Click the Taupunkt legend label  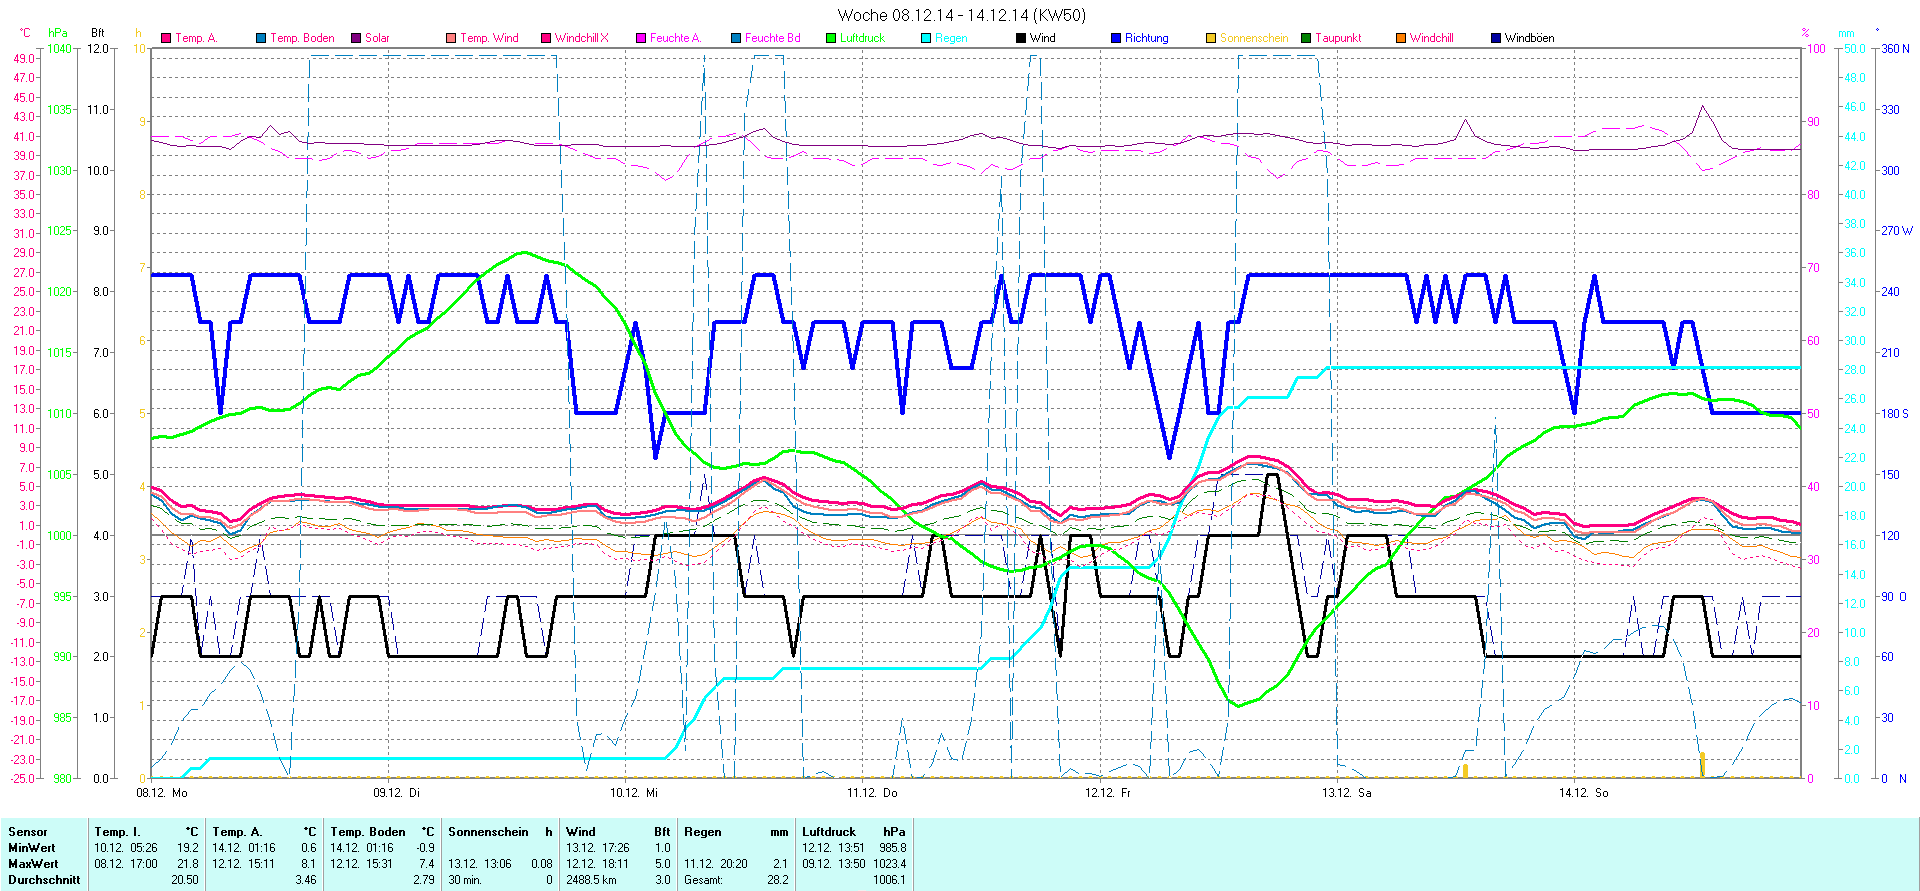tap(1338, 38)
